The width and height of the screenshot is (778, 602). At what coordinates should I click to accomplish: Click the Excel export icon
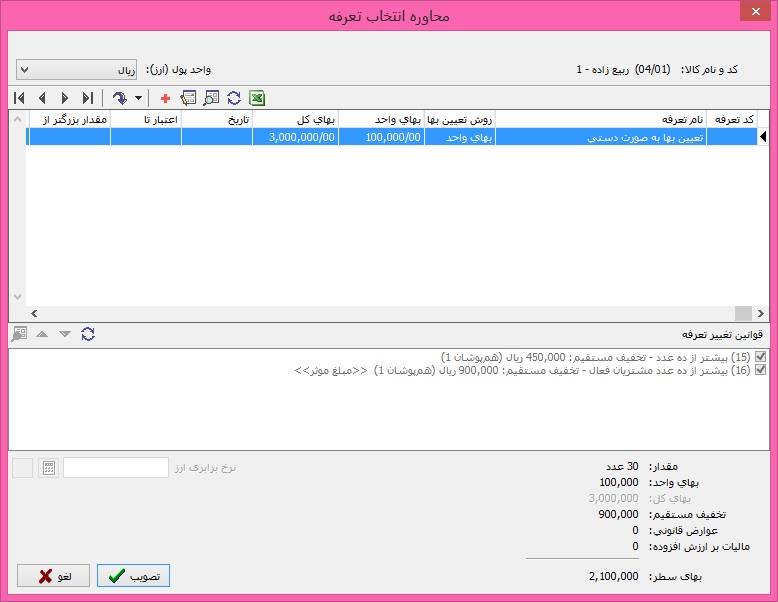click(x=257, y=98)
